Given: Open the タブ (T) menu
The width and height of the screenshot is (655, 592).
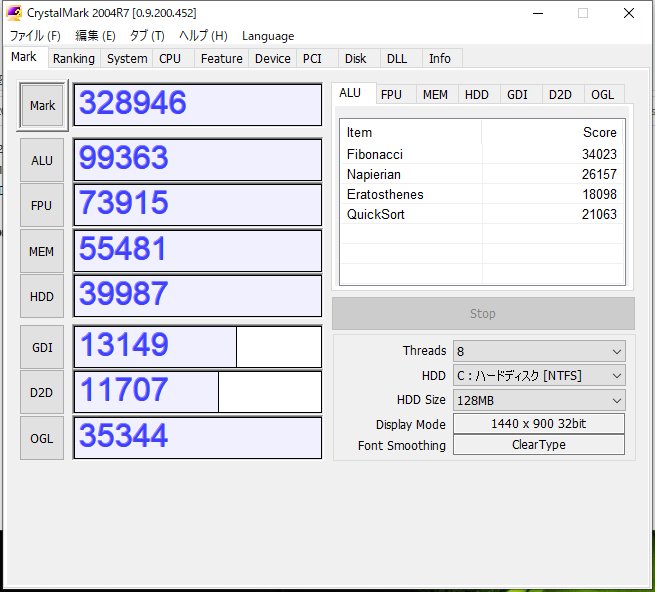Looking at the screenshot, I should pyautogui.click(x=147, y=36).
